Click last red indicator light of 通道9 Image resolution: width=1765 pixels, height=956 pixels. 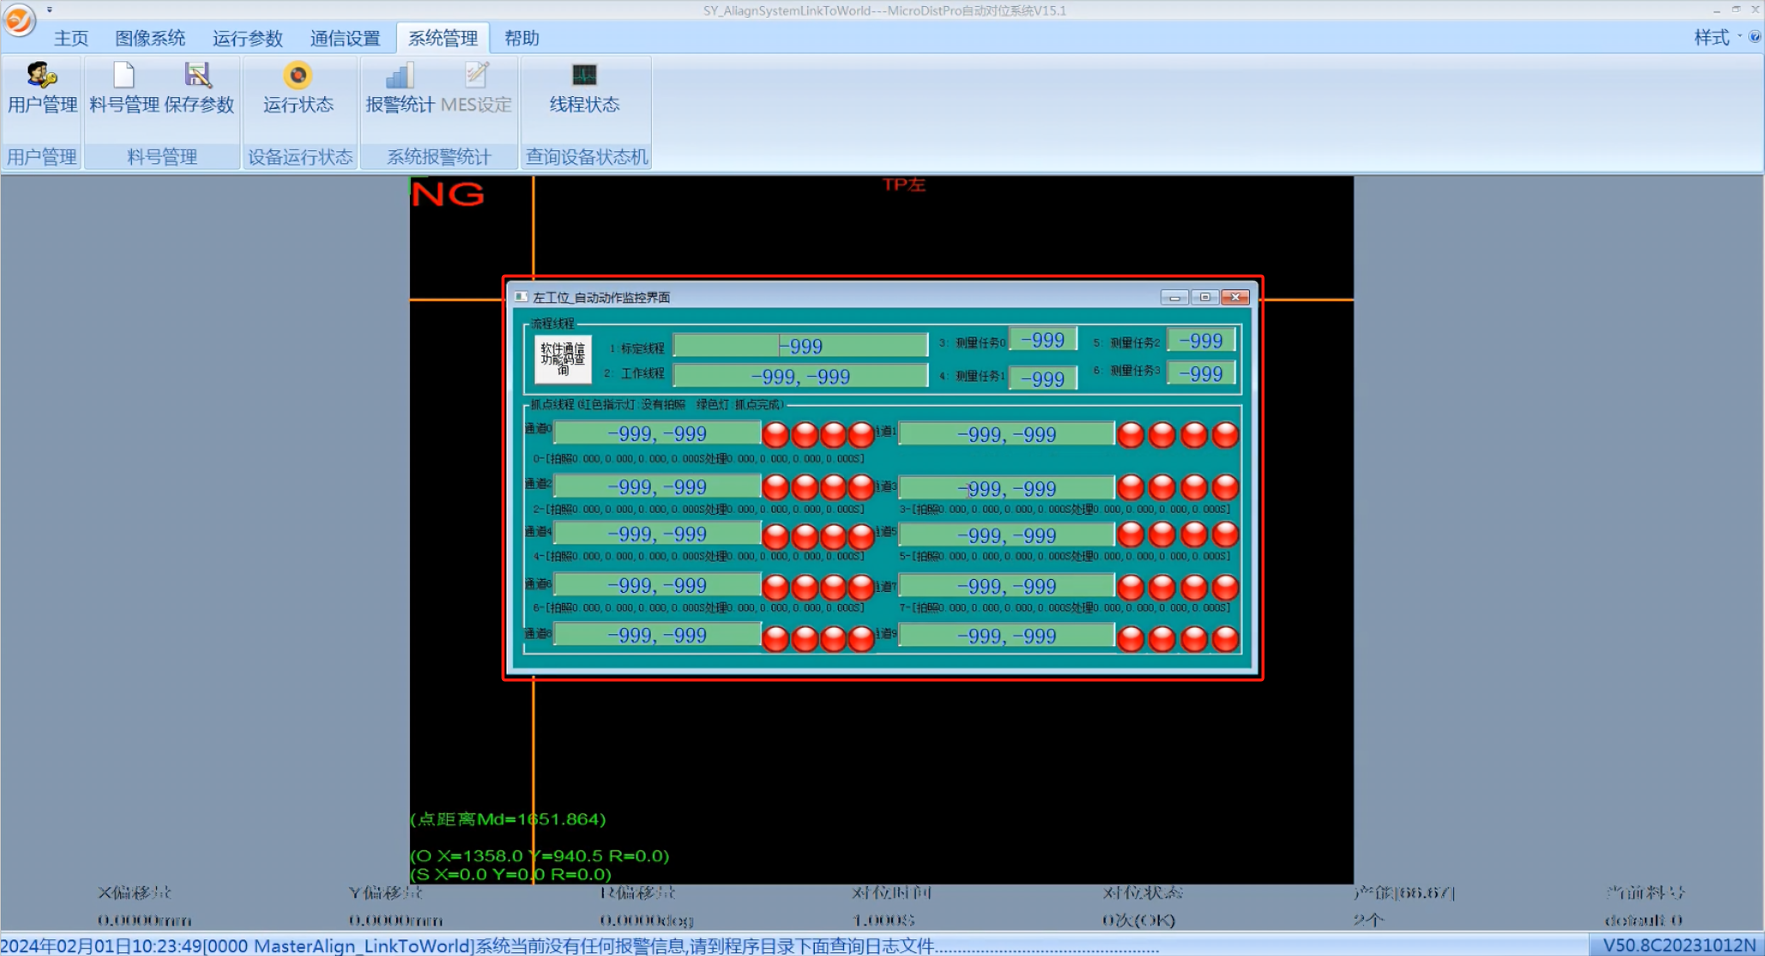pyautogui.click(x=1225, y=638)
